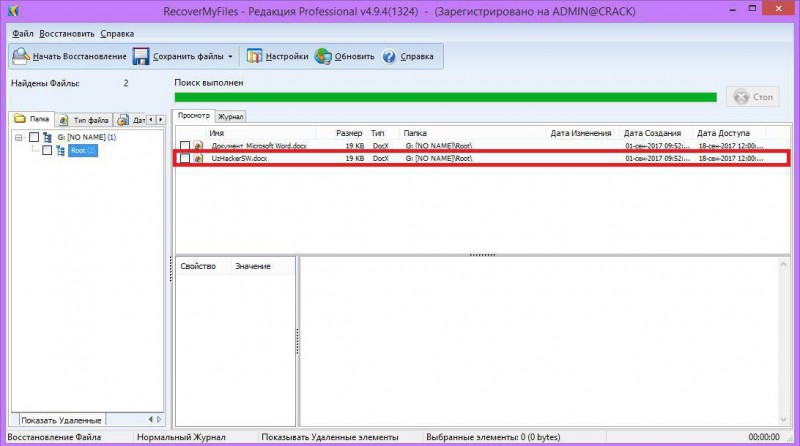Tick the checkbox for G: [NO NAME] drive

pyautogui.click(x=34, y=137)
